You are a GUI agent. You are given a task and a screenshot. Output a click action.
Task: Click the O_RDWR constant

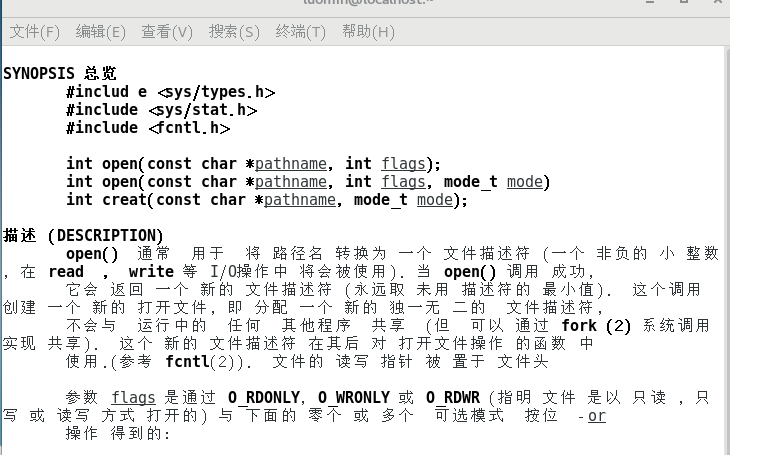[453, 398]
